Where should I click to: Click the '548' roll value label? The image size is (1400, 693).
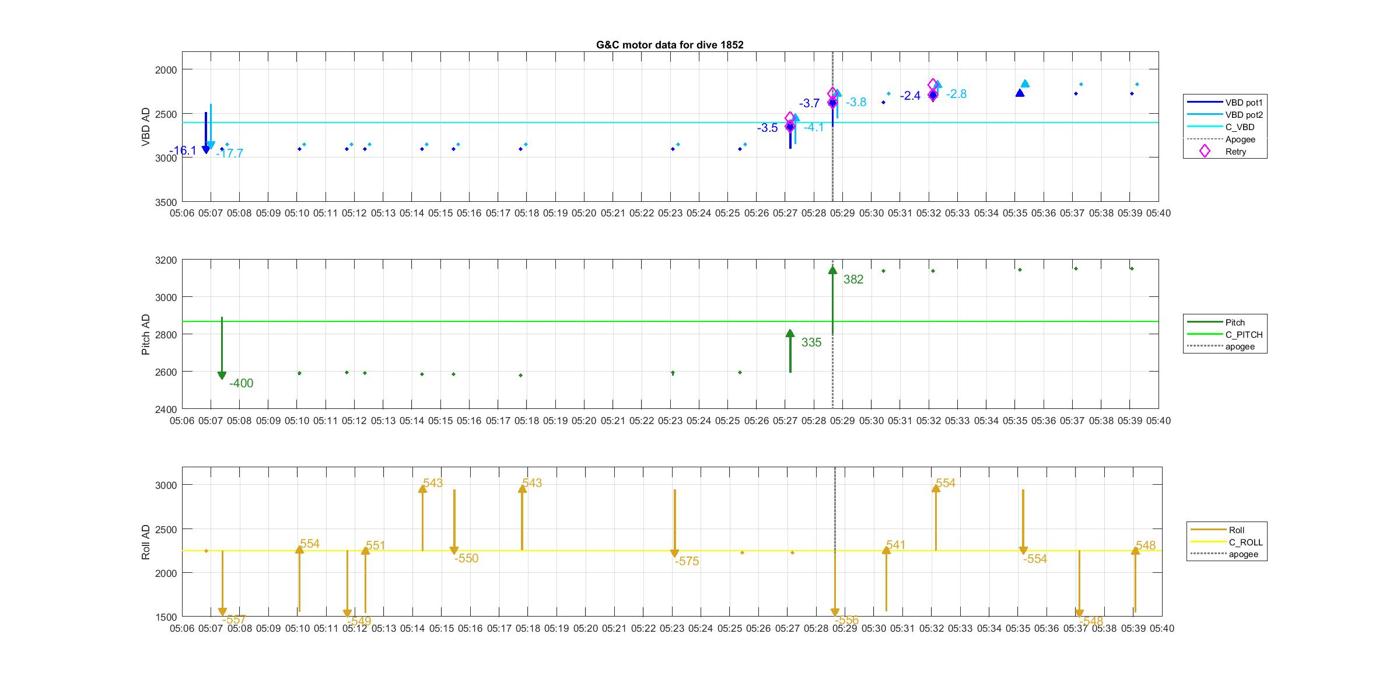pos(1146,545)
